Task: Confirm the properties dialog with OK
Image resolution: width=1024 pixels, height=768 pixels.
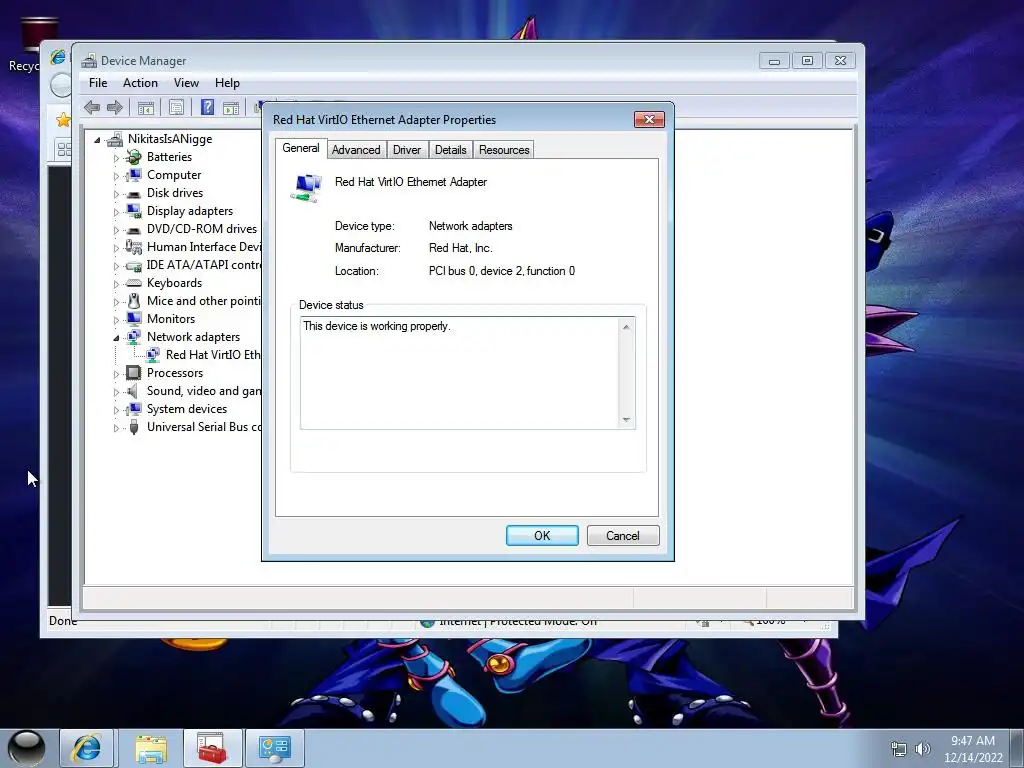Action: pyautogui.click(x=542, y=536)
